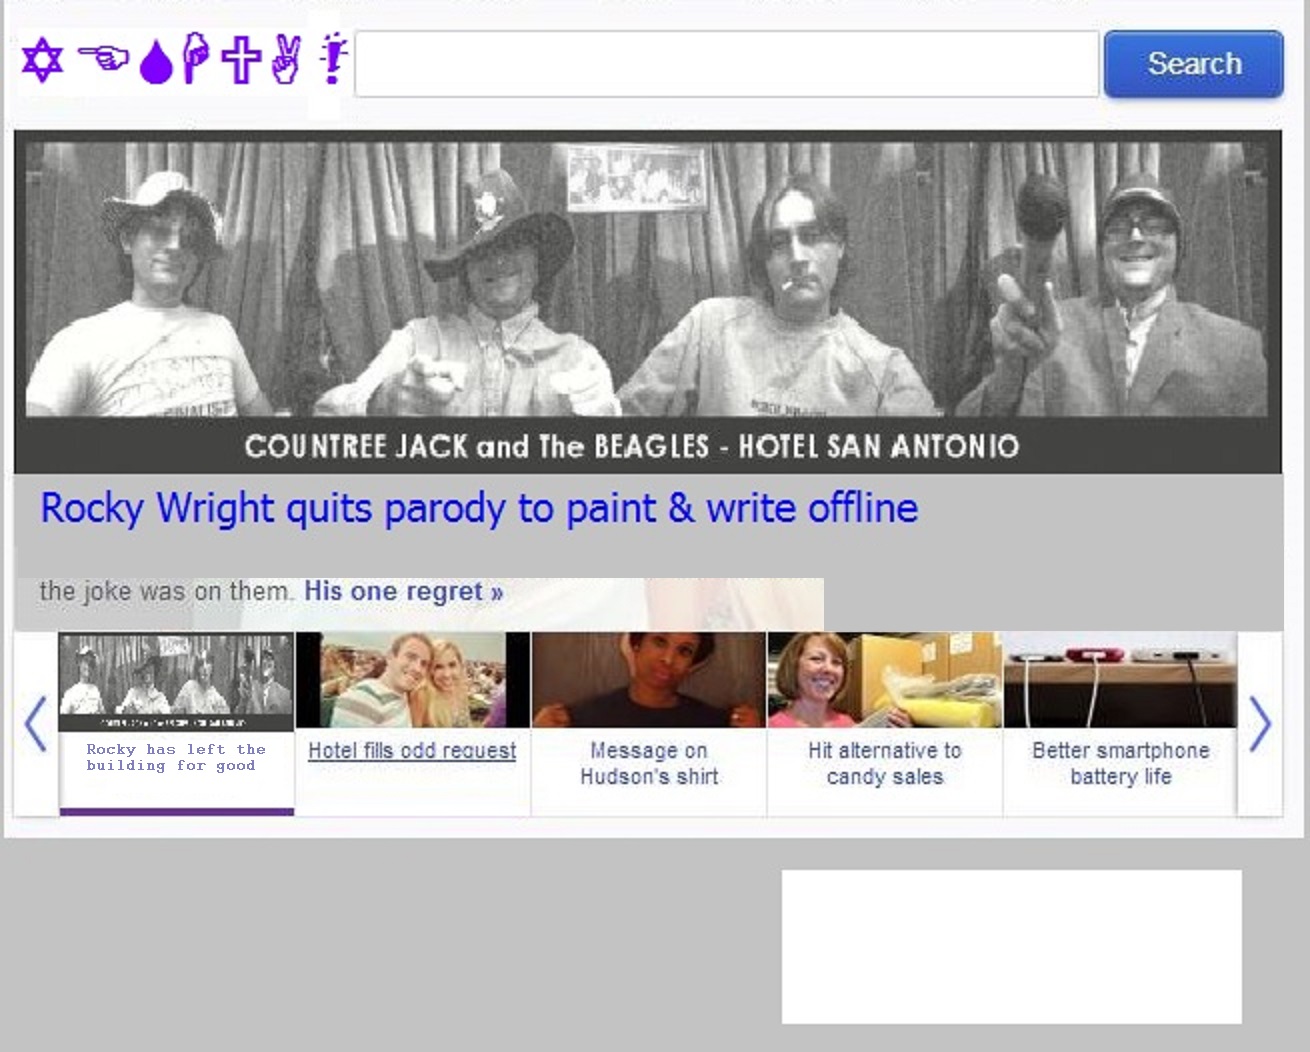The width and height of the screenshot is (1310, 1052).
Task: Go to previous carousel stories with left chevron
Action: pos(36,724)
